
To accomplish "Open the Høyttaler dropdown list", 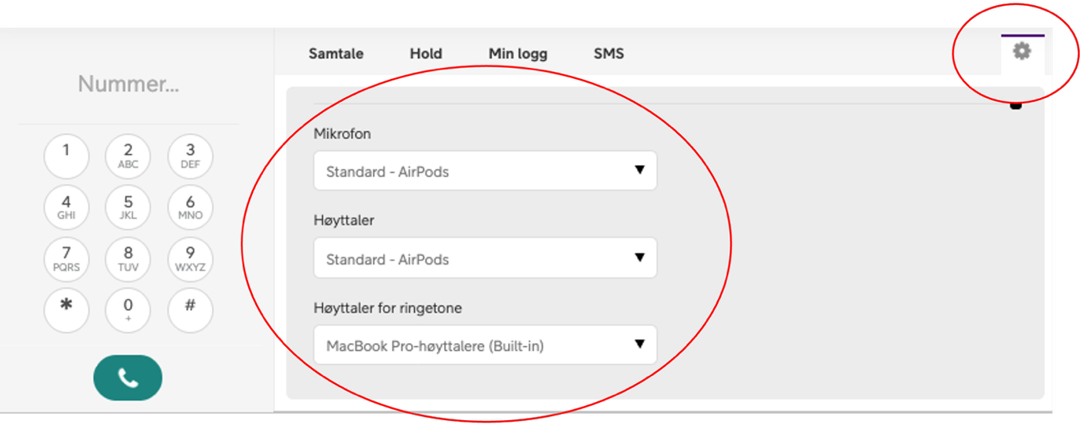I will pos(485,259).
